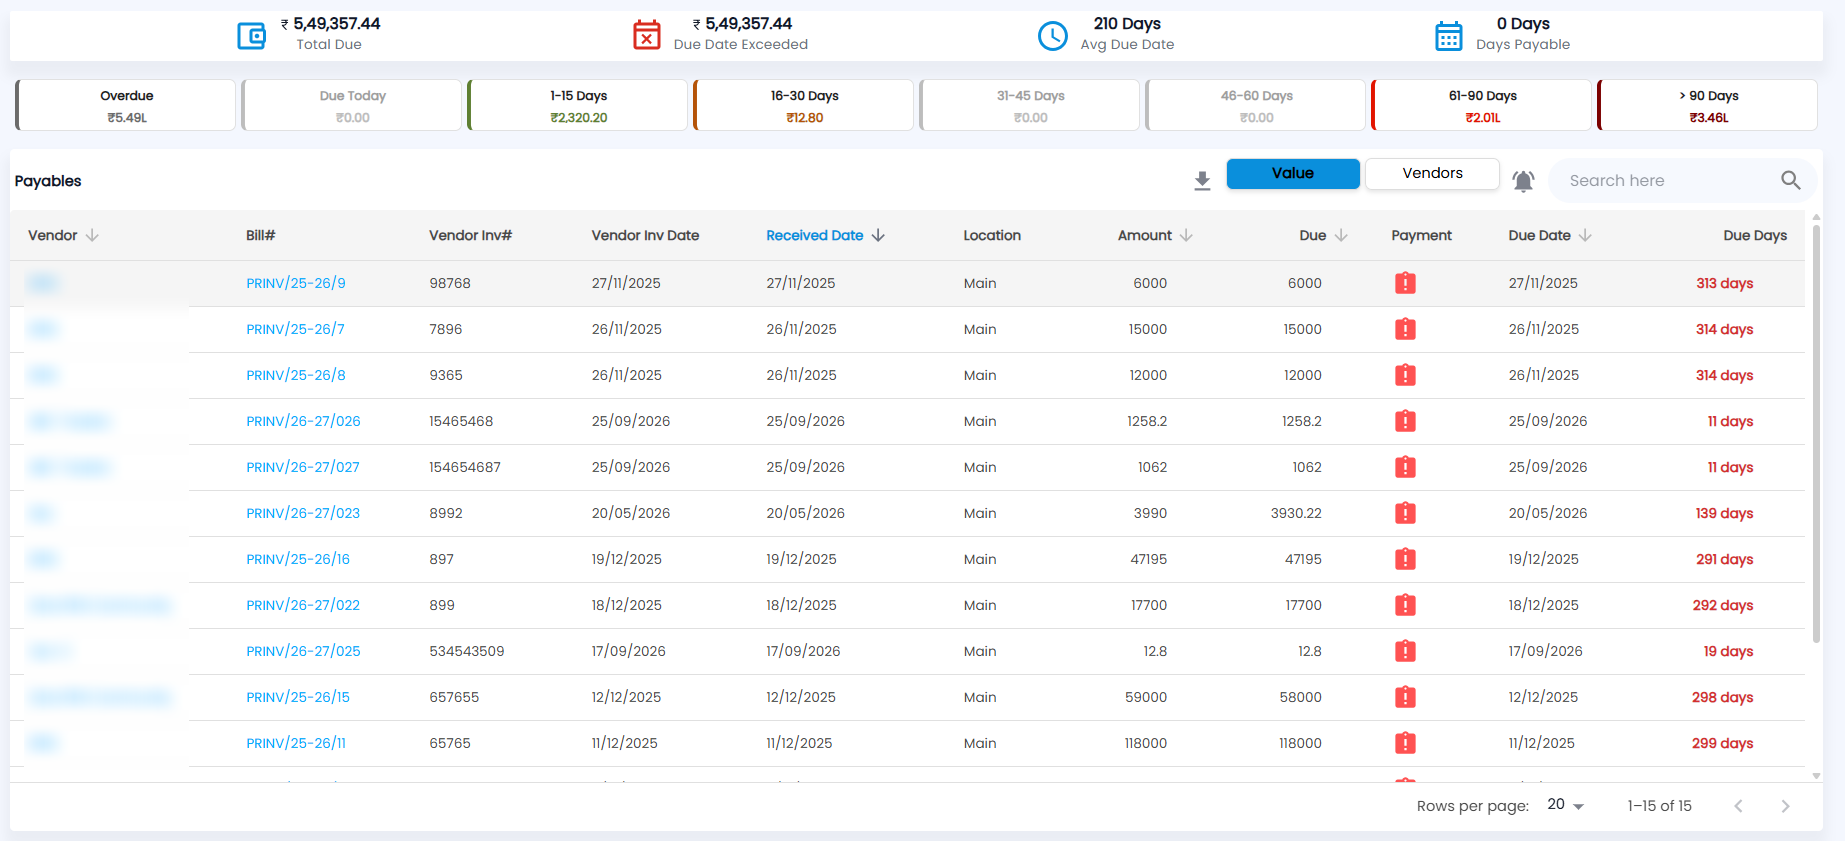1845x841 pixels.
Task: Click the Due Date Exceeded calendar icon
Action: coord(647,35)
